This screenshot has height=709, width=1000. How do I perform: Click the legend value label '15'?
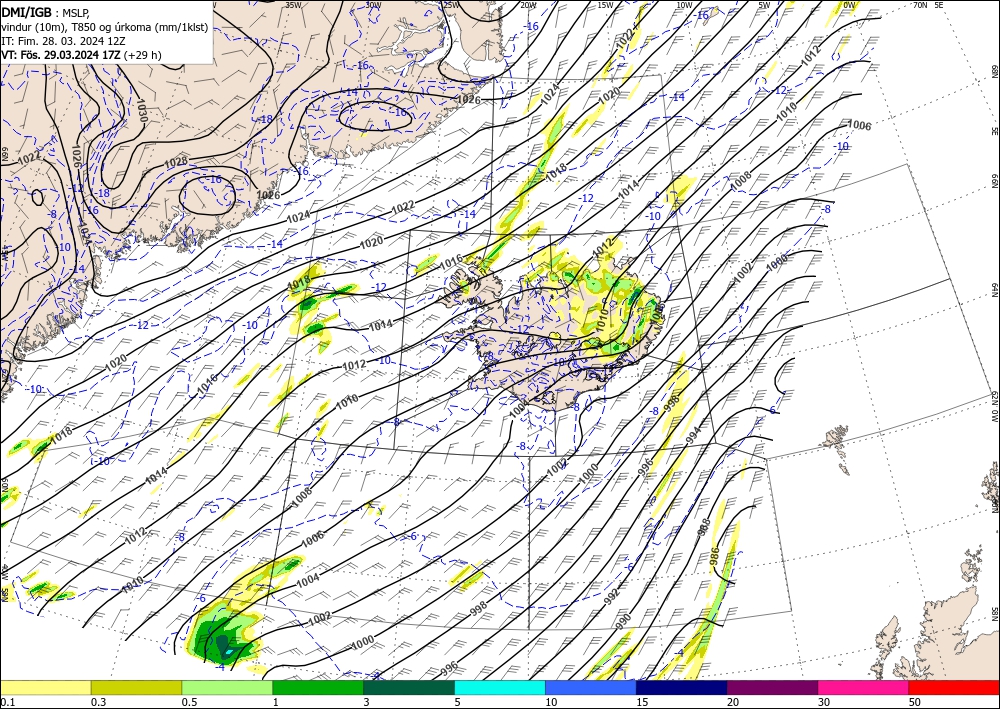(642, 702)
